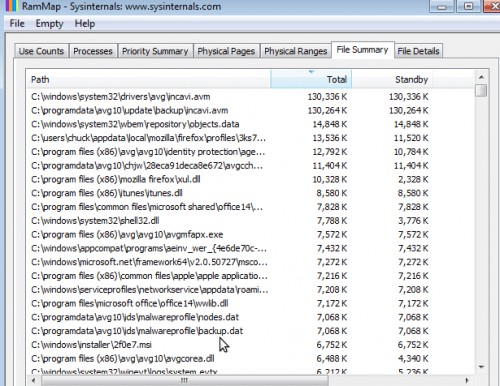The height and width of the screenshot is (386, 500).
Task: Click the vertical scrollbar thumb
Action: click(481, 90)
